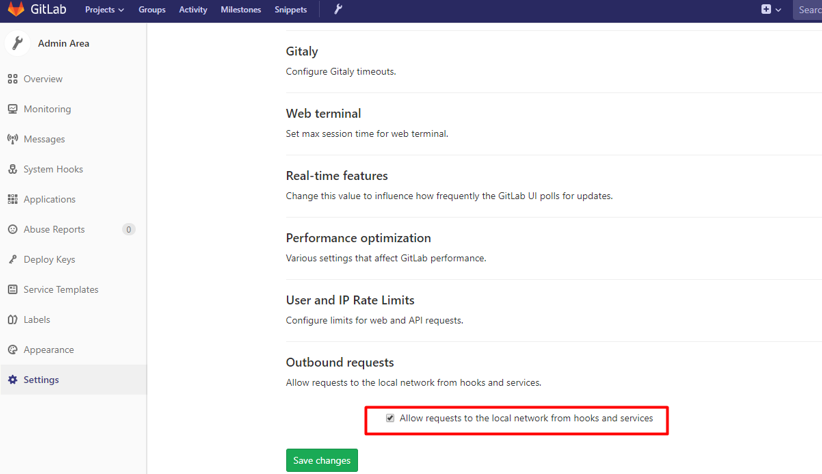The height and width of the screenshot is (474, 822).
Task: Click the Real-time features section heading
Action: pyautogui.click(x=337, y=176)
